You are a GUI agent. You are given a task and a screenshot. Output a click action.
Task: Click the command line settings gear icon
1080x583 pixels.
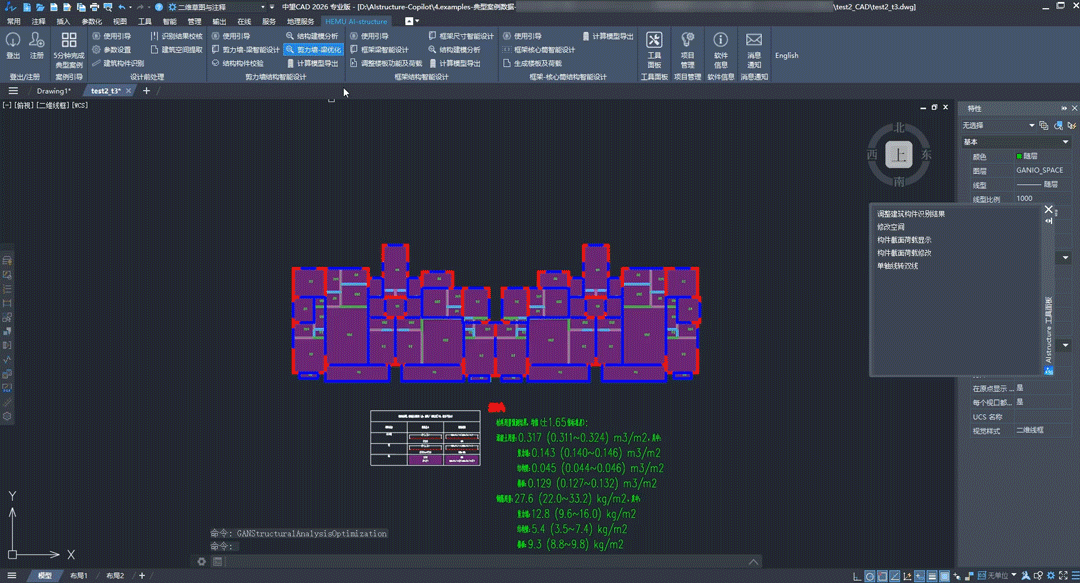coord(202,562)
